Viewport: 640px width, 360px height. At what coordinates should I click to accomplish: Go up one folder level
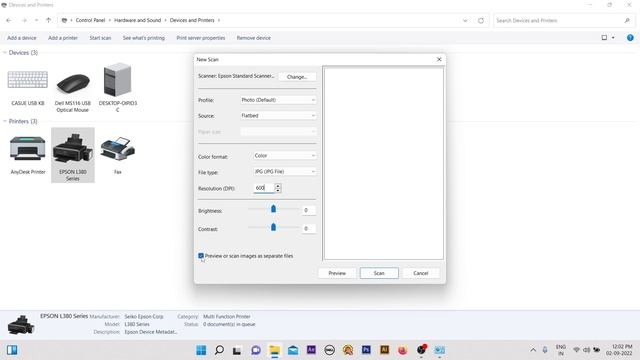pyautogui.click(x=49, y=20)
